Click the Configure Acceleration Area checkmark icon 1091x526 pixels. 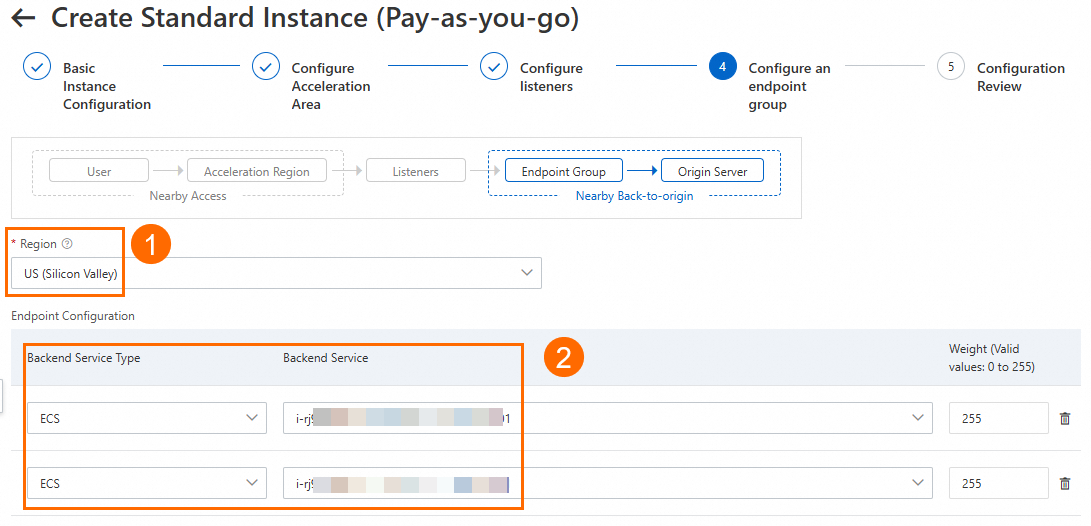[x=266, y=67]
